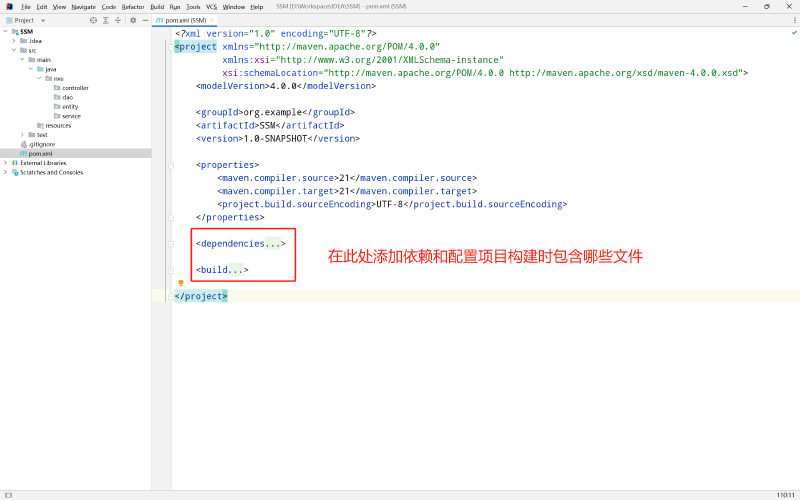Expand External Libraries chevron
The height and width of the screenshot is (500, 800).
6,163
